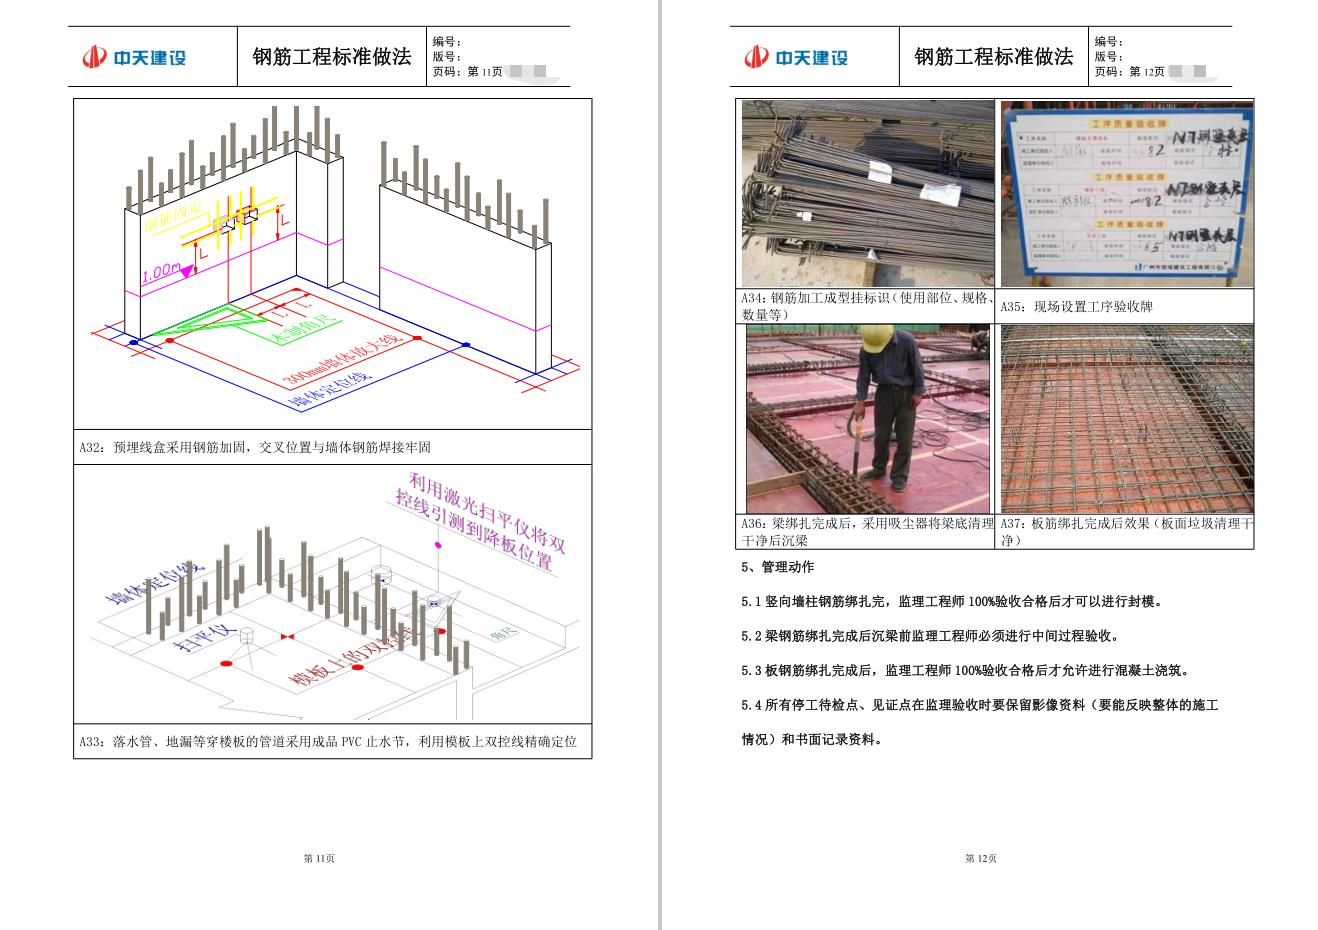This screenshot has width=1318, height=930.
Task: Select the A36 worker vacuuming beam photo
Action: tap(867, 419)
